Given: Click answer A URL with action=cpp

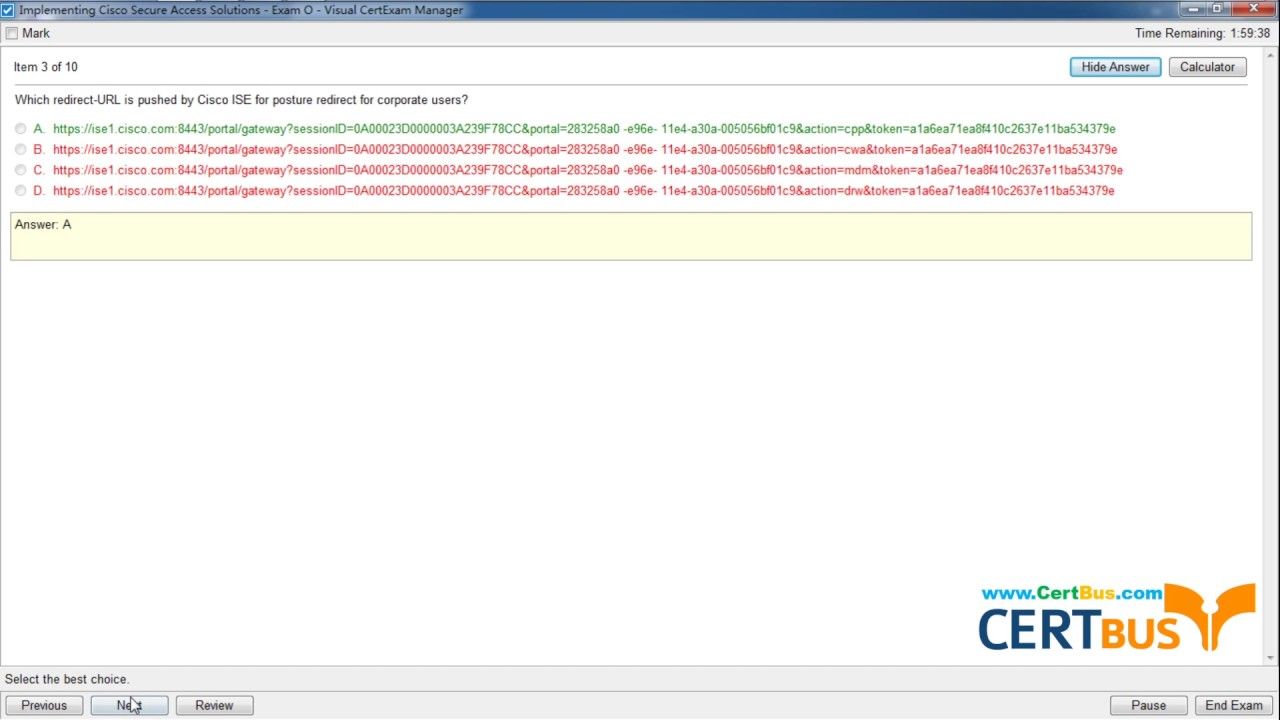Looking at the screenshot, I should (584, 129).
